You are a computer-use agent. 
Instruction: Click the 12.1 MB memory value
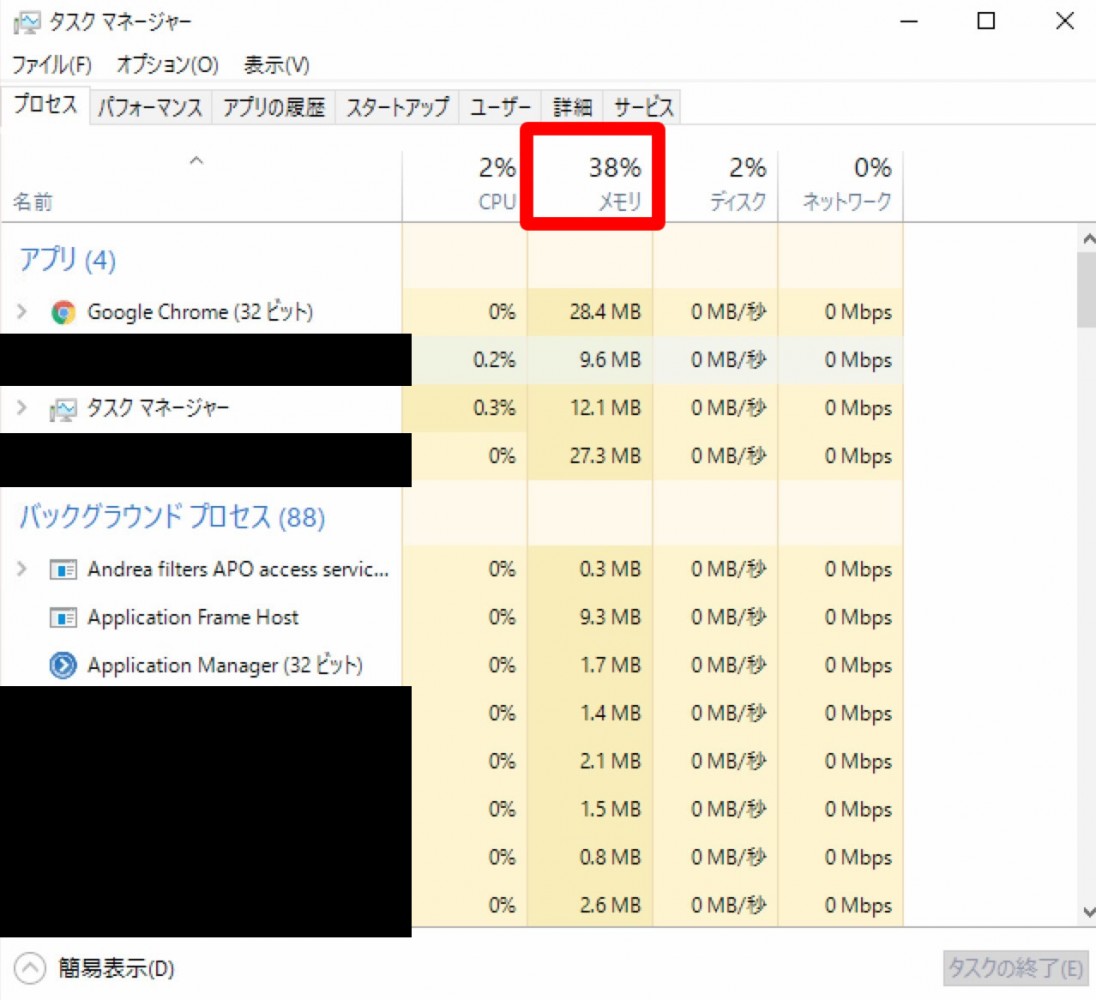pyautogui.click(x=605, y=408)
